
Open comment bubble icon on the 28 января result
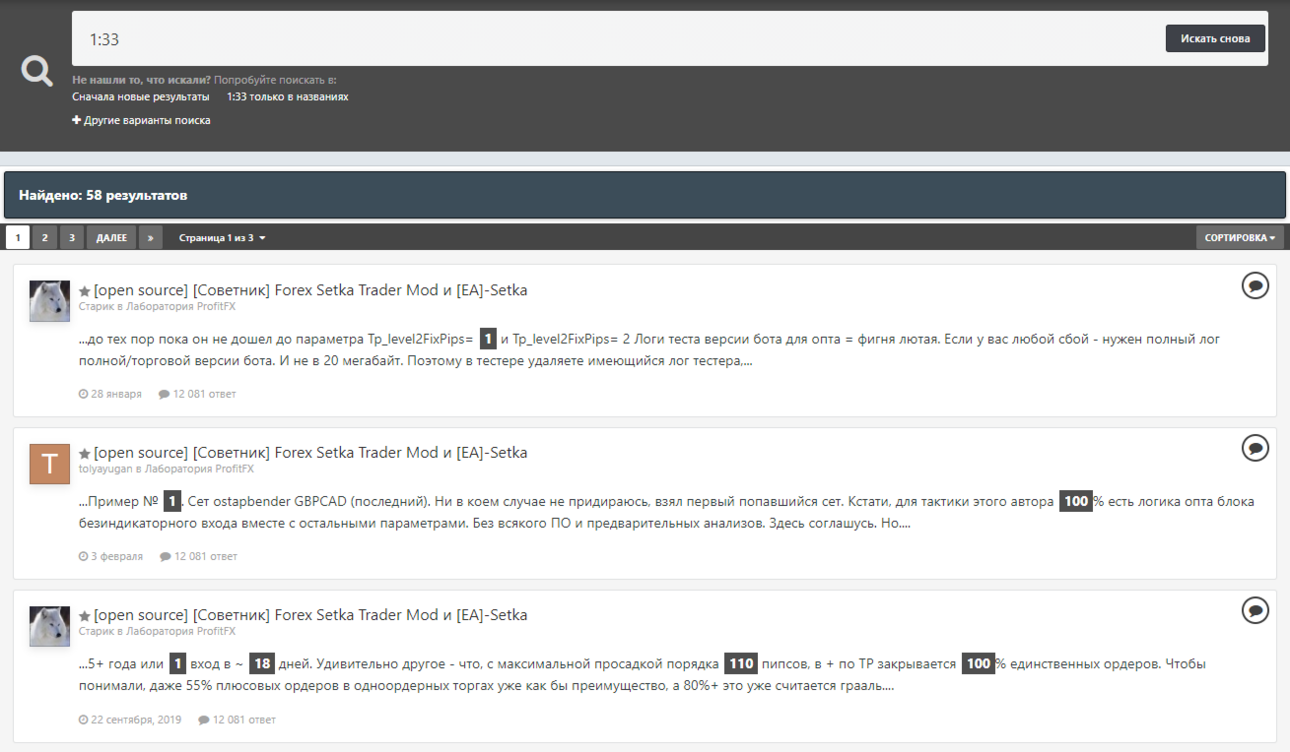coord(1255,286)
